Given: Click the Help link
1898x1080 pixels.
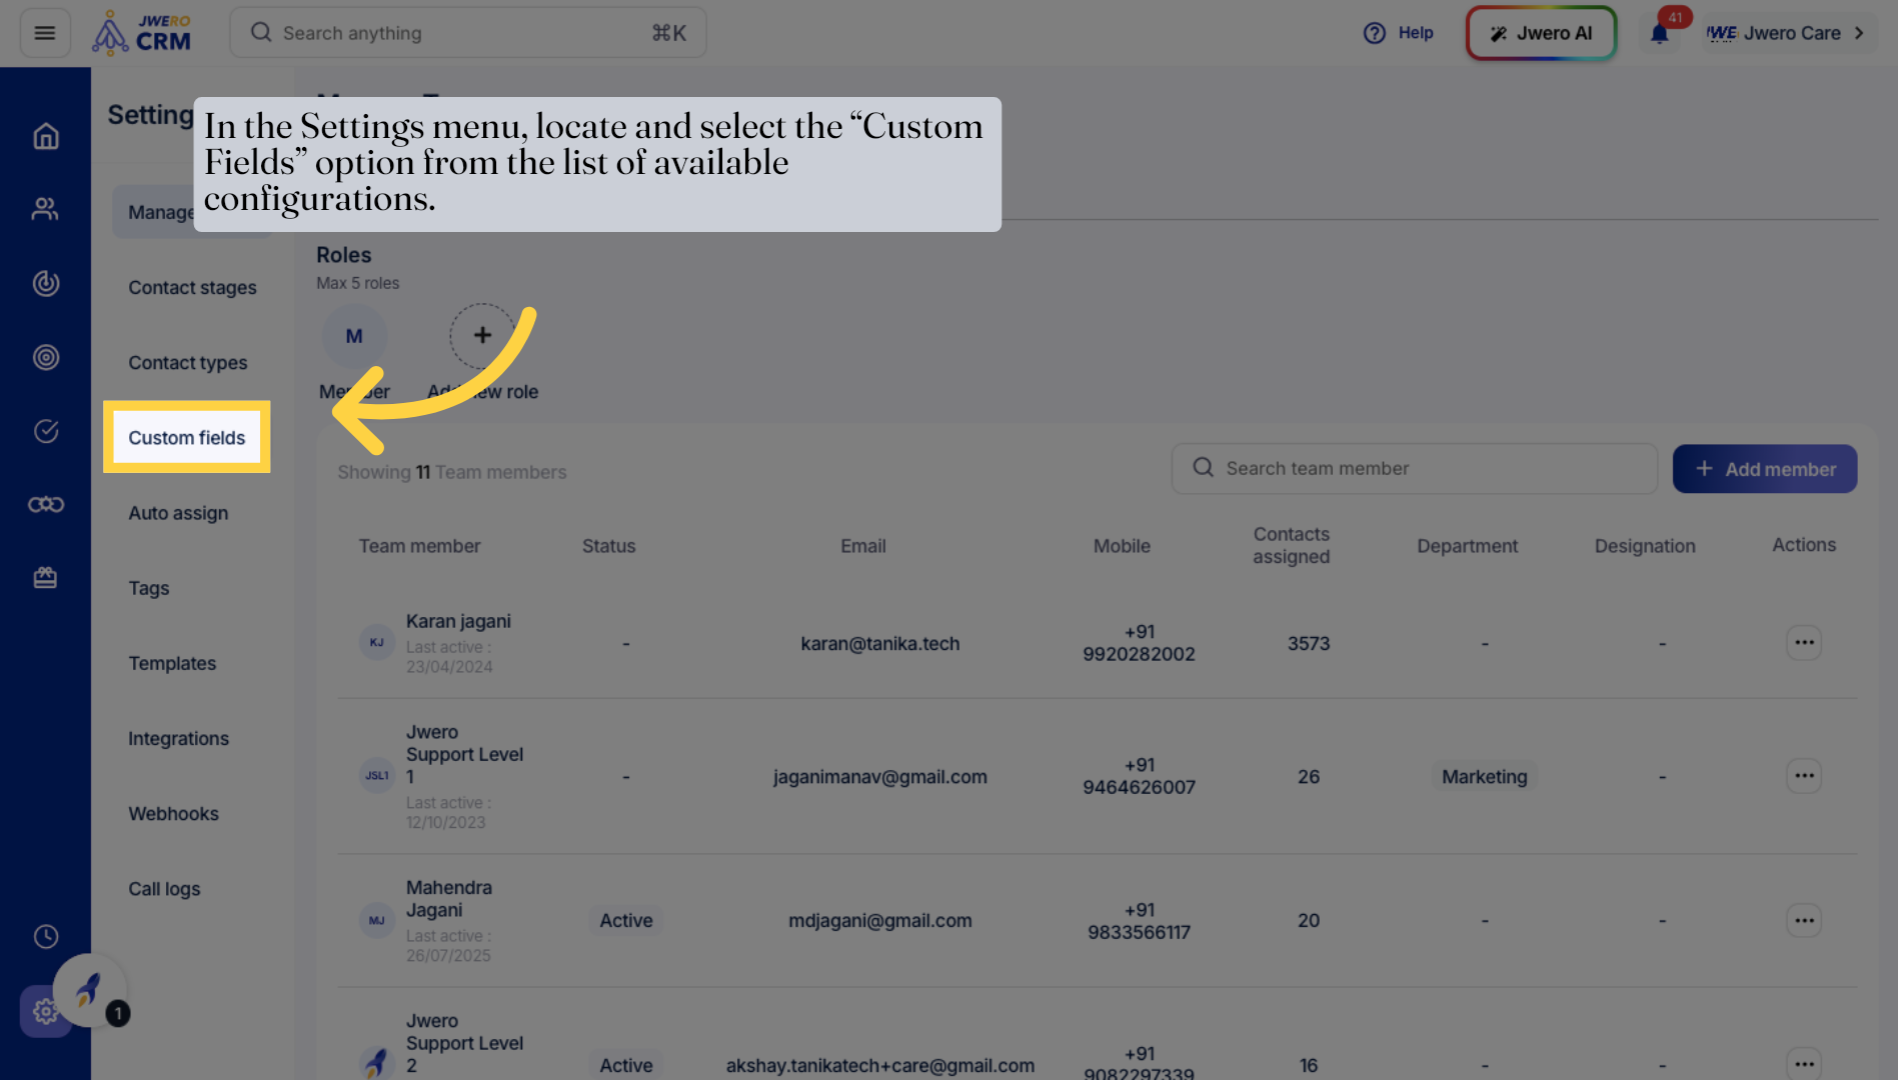Looking at the screenshot, I should 1398,33.
